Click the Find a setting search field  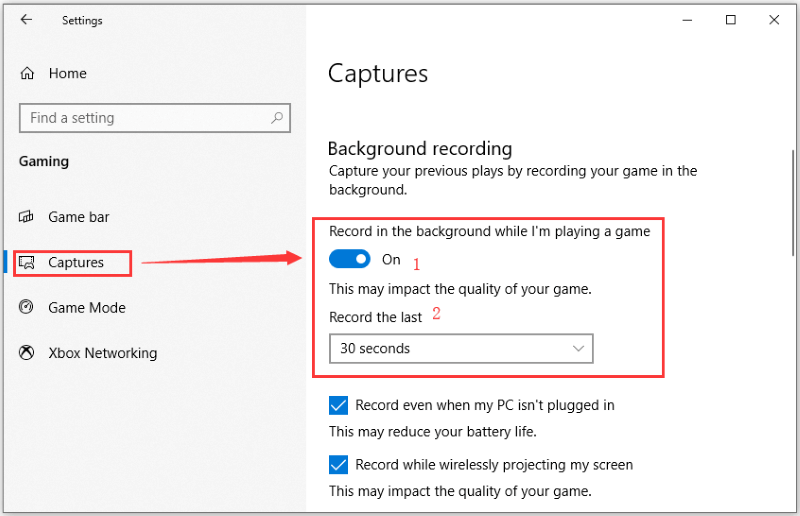click(x=145, y=118)
